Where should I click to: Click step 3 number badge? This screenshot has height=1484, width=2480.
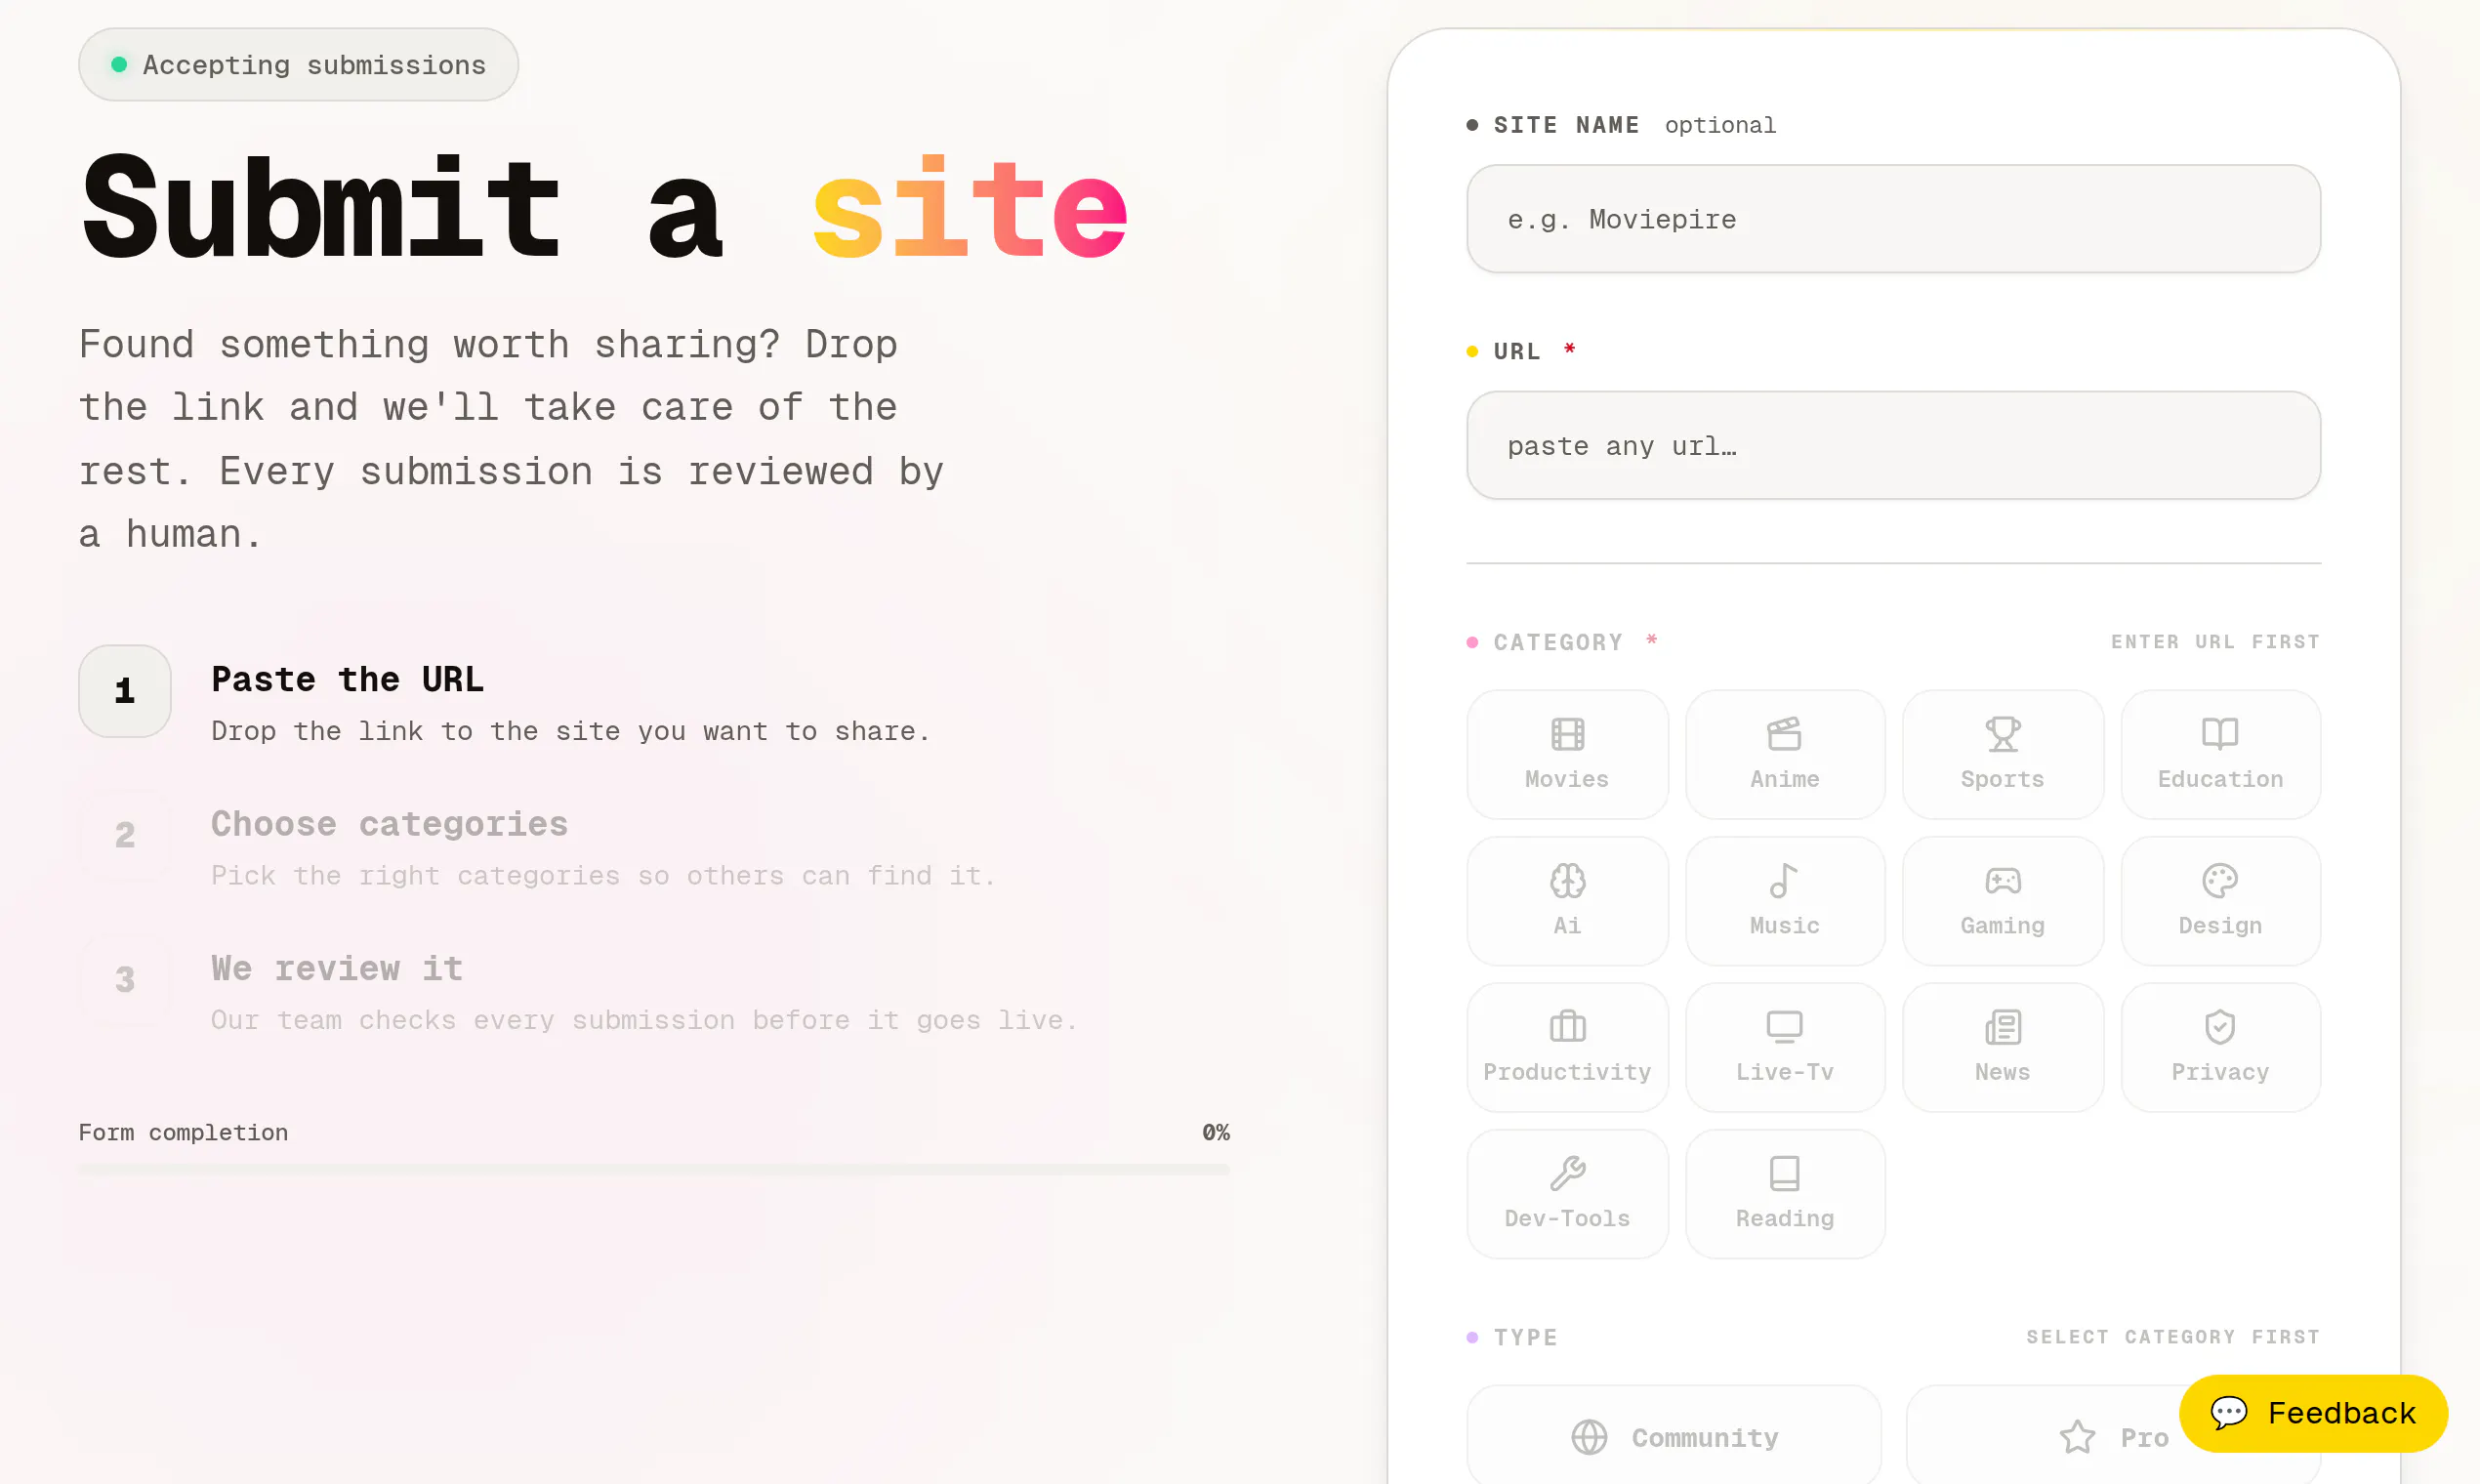[x=125, y=980]
